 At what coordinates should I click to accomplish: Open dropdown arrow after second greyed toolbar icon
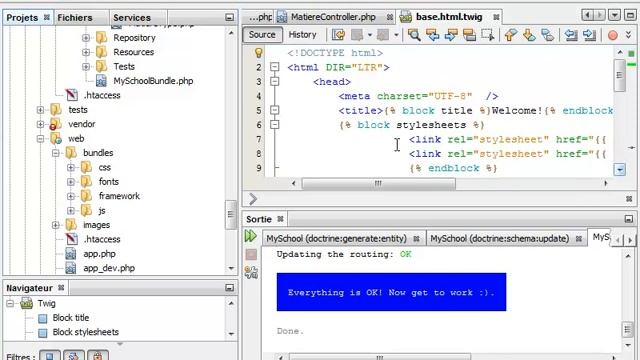396,35
